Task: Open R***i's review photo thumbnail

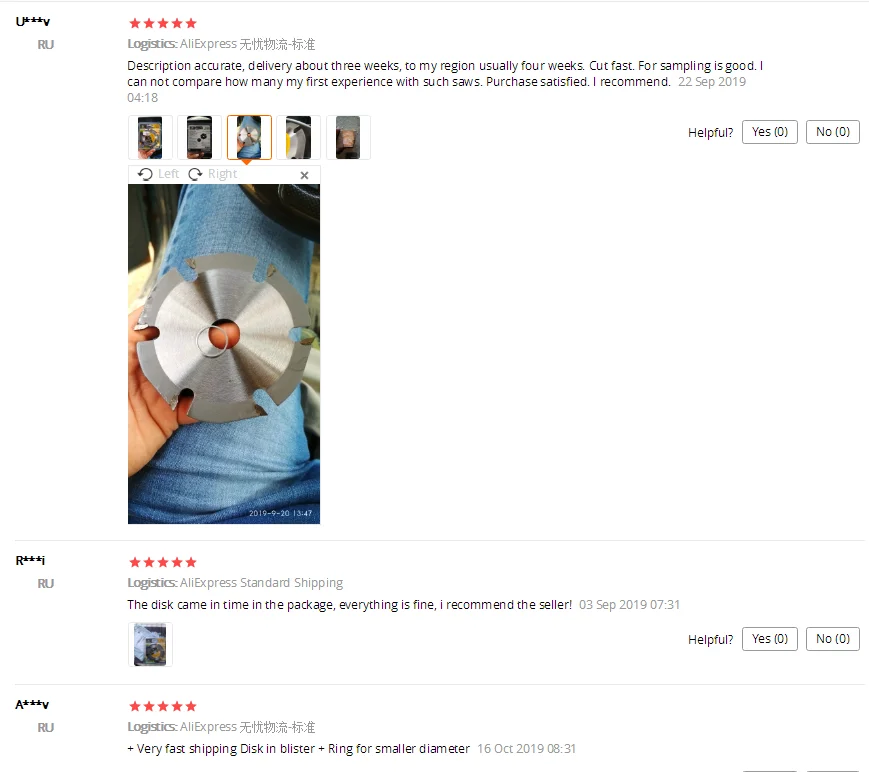Action: (x=150, y=644)
